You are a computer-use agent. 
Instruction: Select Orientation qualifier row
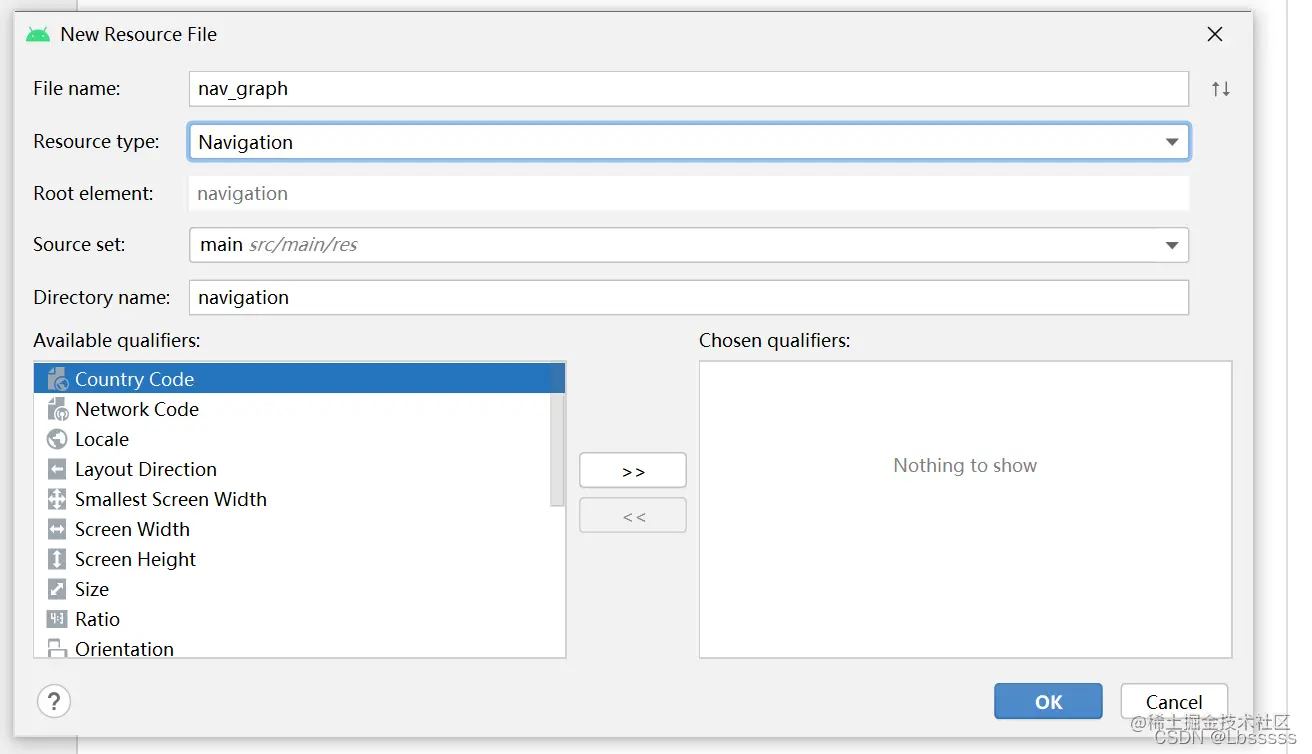(x=292, y=647)
